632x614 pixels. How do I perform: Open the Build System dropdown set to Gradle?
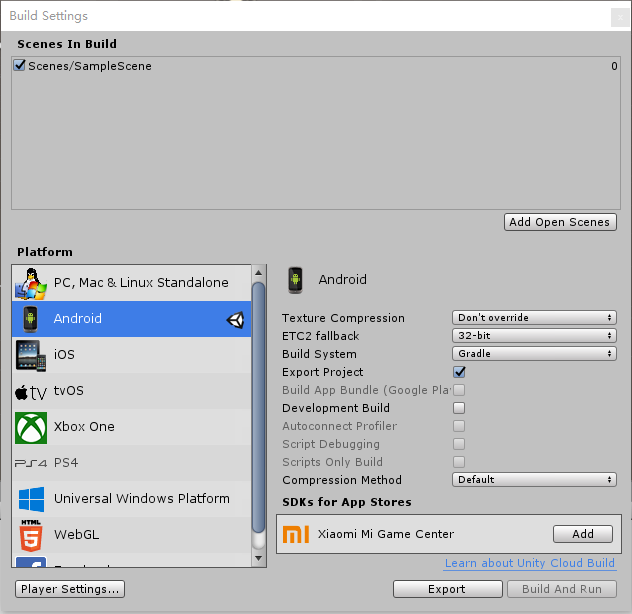point(534,354)
